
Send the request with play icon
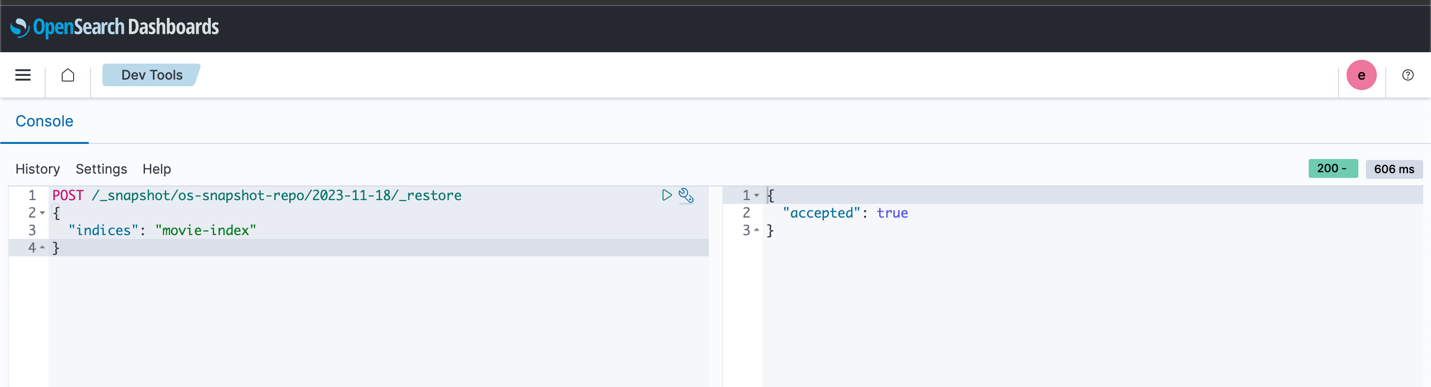click(667, 195)
